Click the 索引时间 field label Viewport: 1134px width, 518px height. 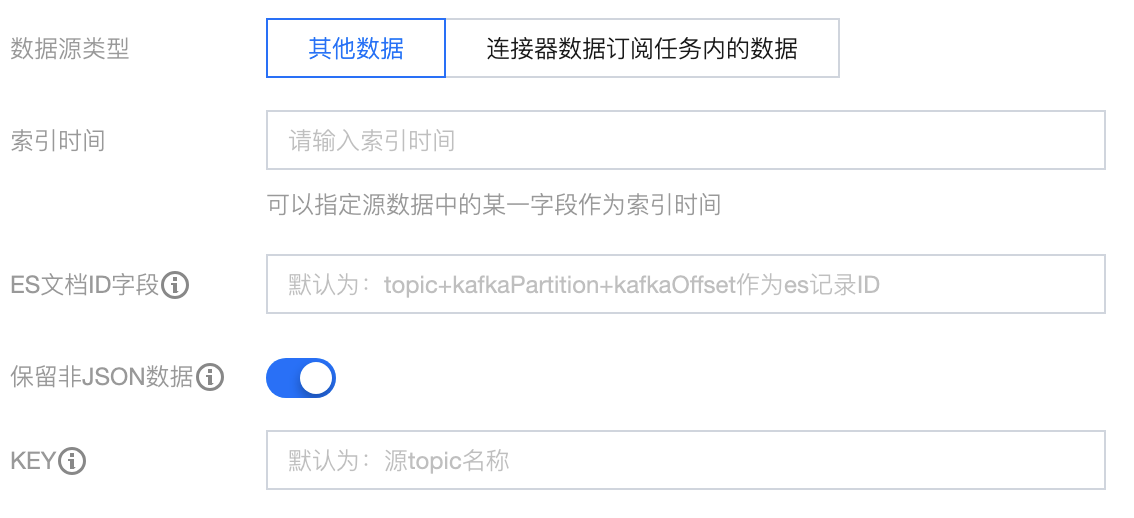[x=58, y=140]
